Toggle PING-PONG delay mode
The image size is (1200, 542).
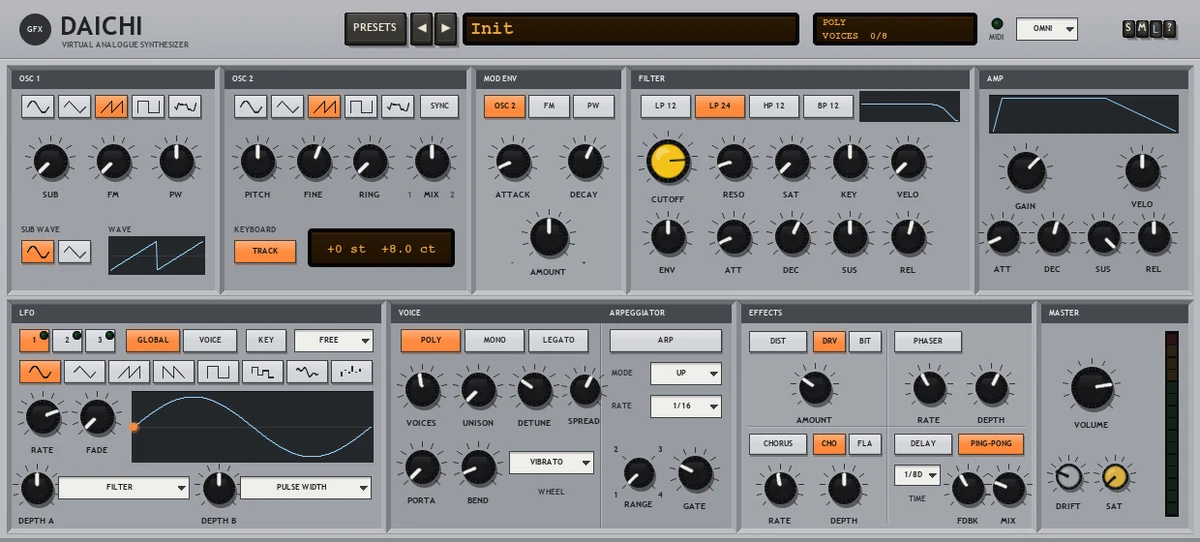[x=991, y=444]
